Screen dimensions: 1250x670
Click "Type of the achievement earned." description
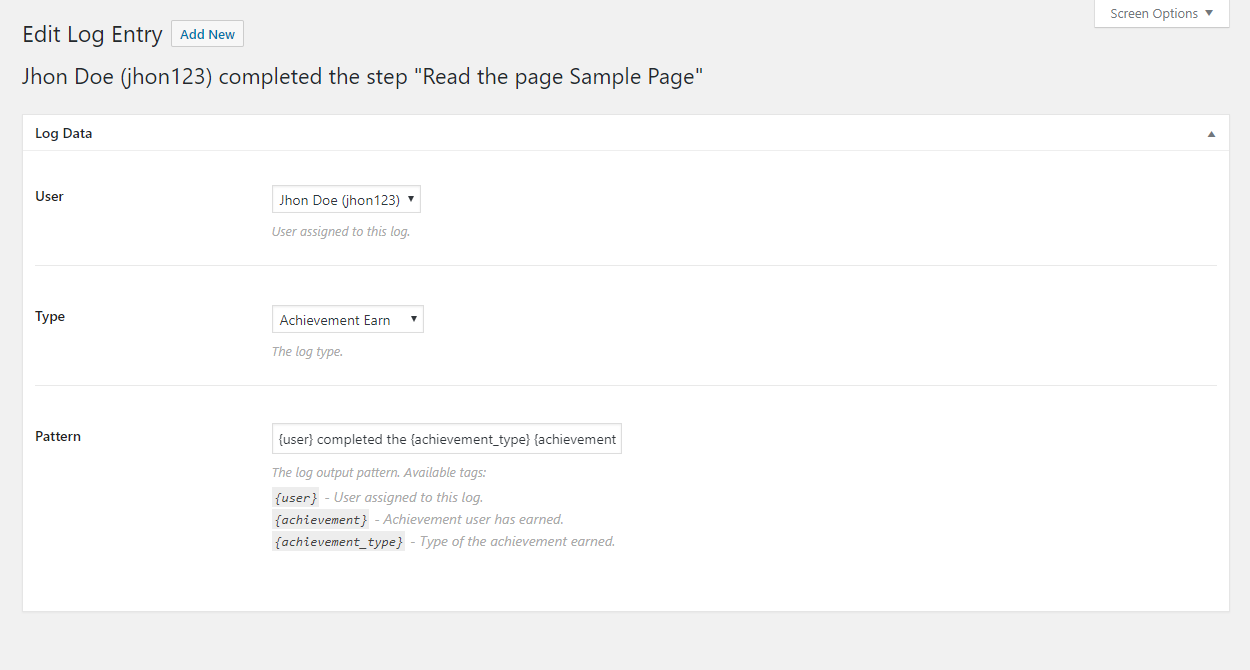coord(517,542)
